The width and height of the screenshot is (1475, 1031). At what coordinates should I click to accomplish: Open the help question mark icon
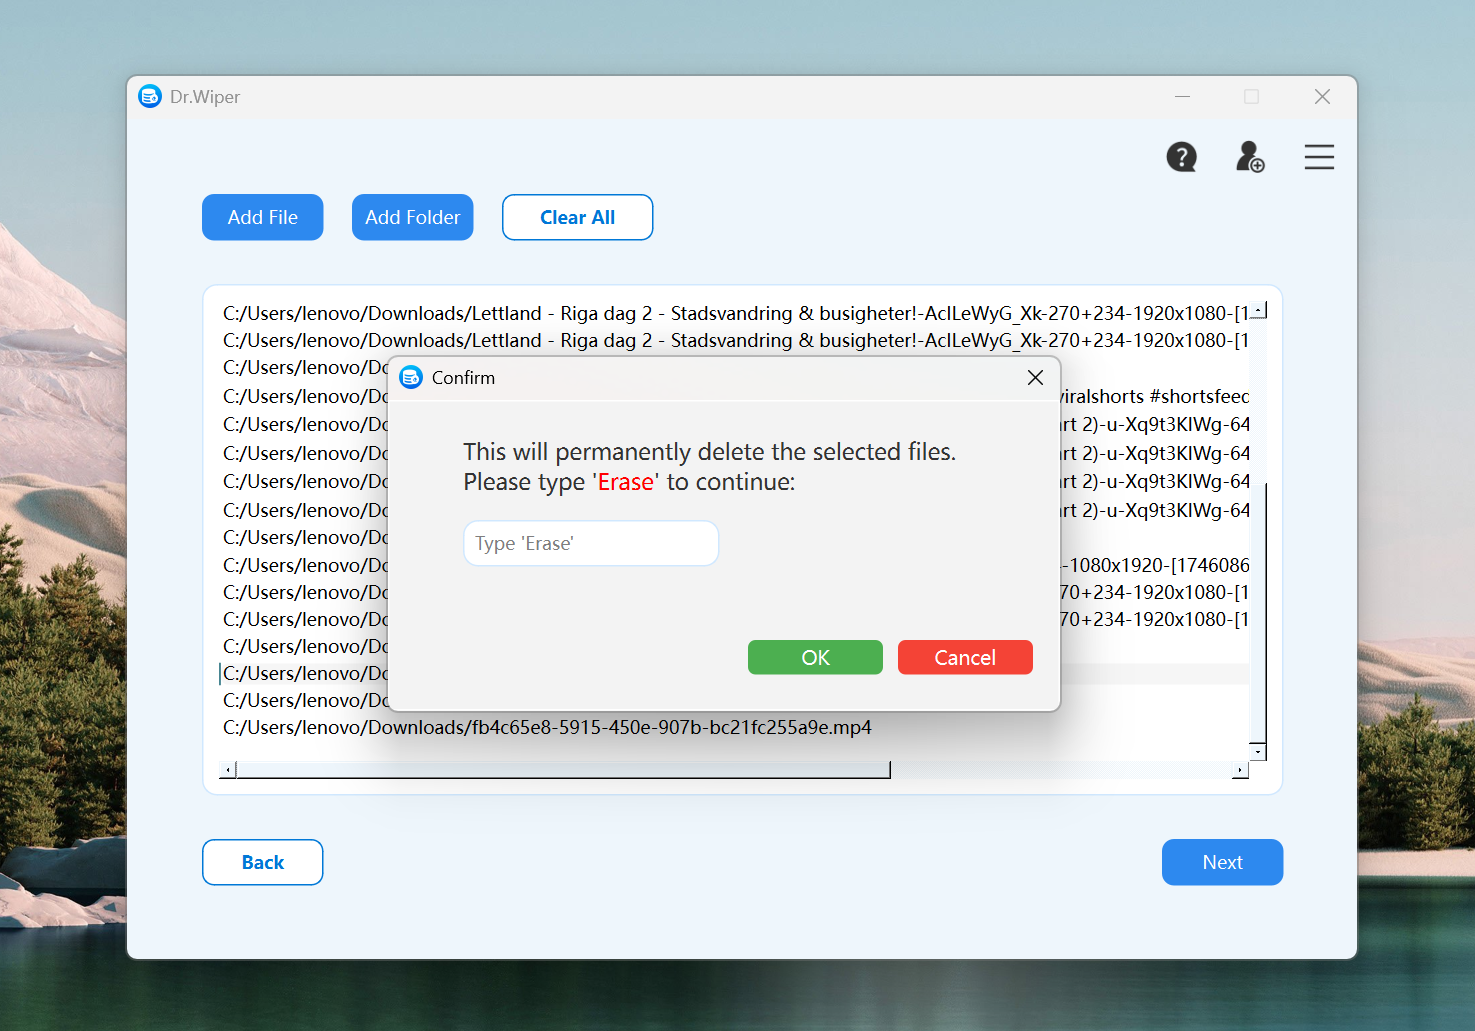(x=1181, y=157)
